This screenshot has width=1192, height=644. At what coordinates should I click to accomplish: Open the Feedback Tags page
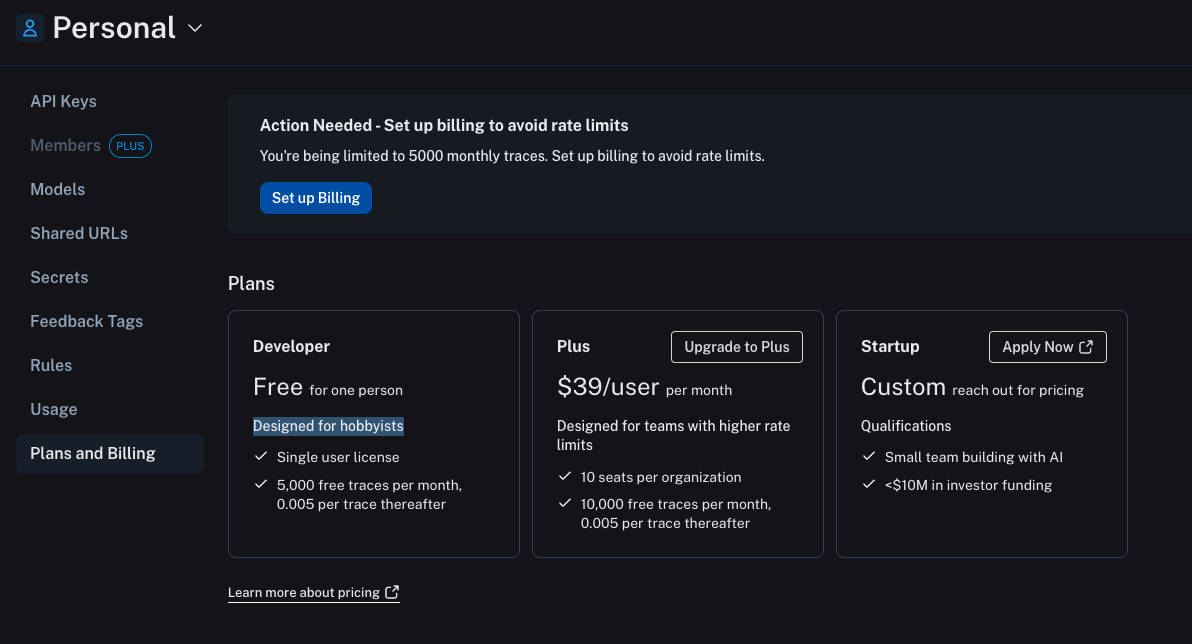(x=87, y=321)
